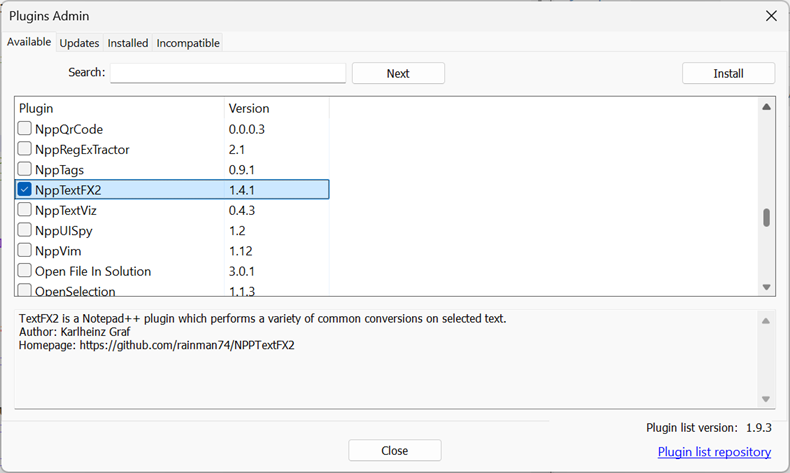Select the NppUISpy row name
The height and width of the screenshot is (473, 790).
point(63,231)
